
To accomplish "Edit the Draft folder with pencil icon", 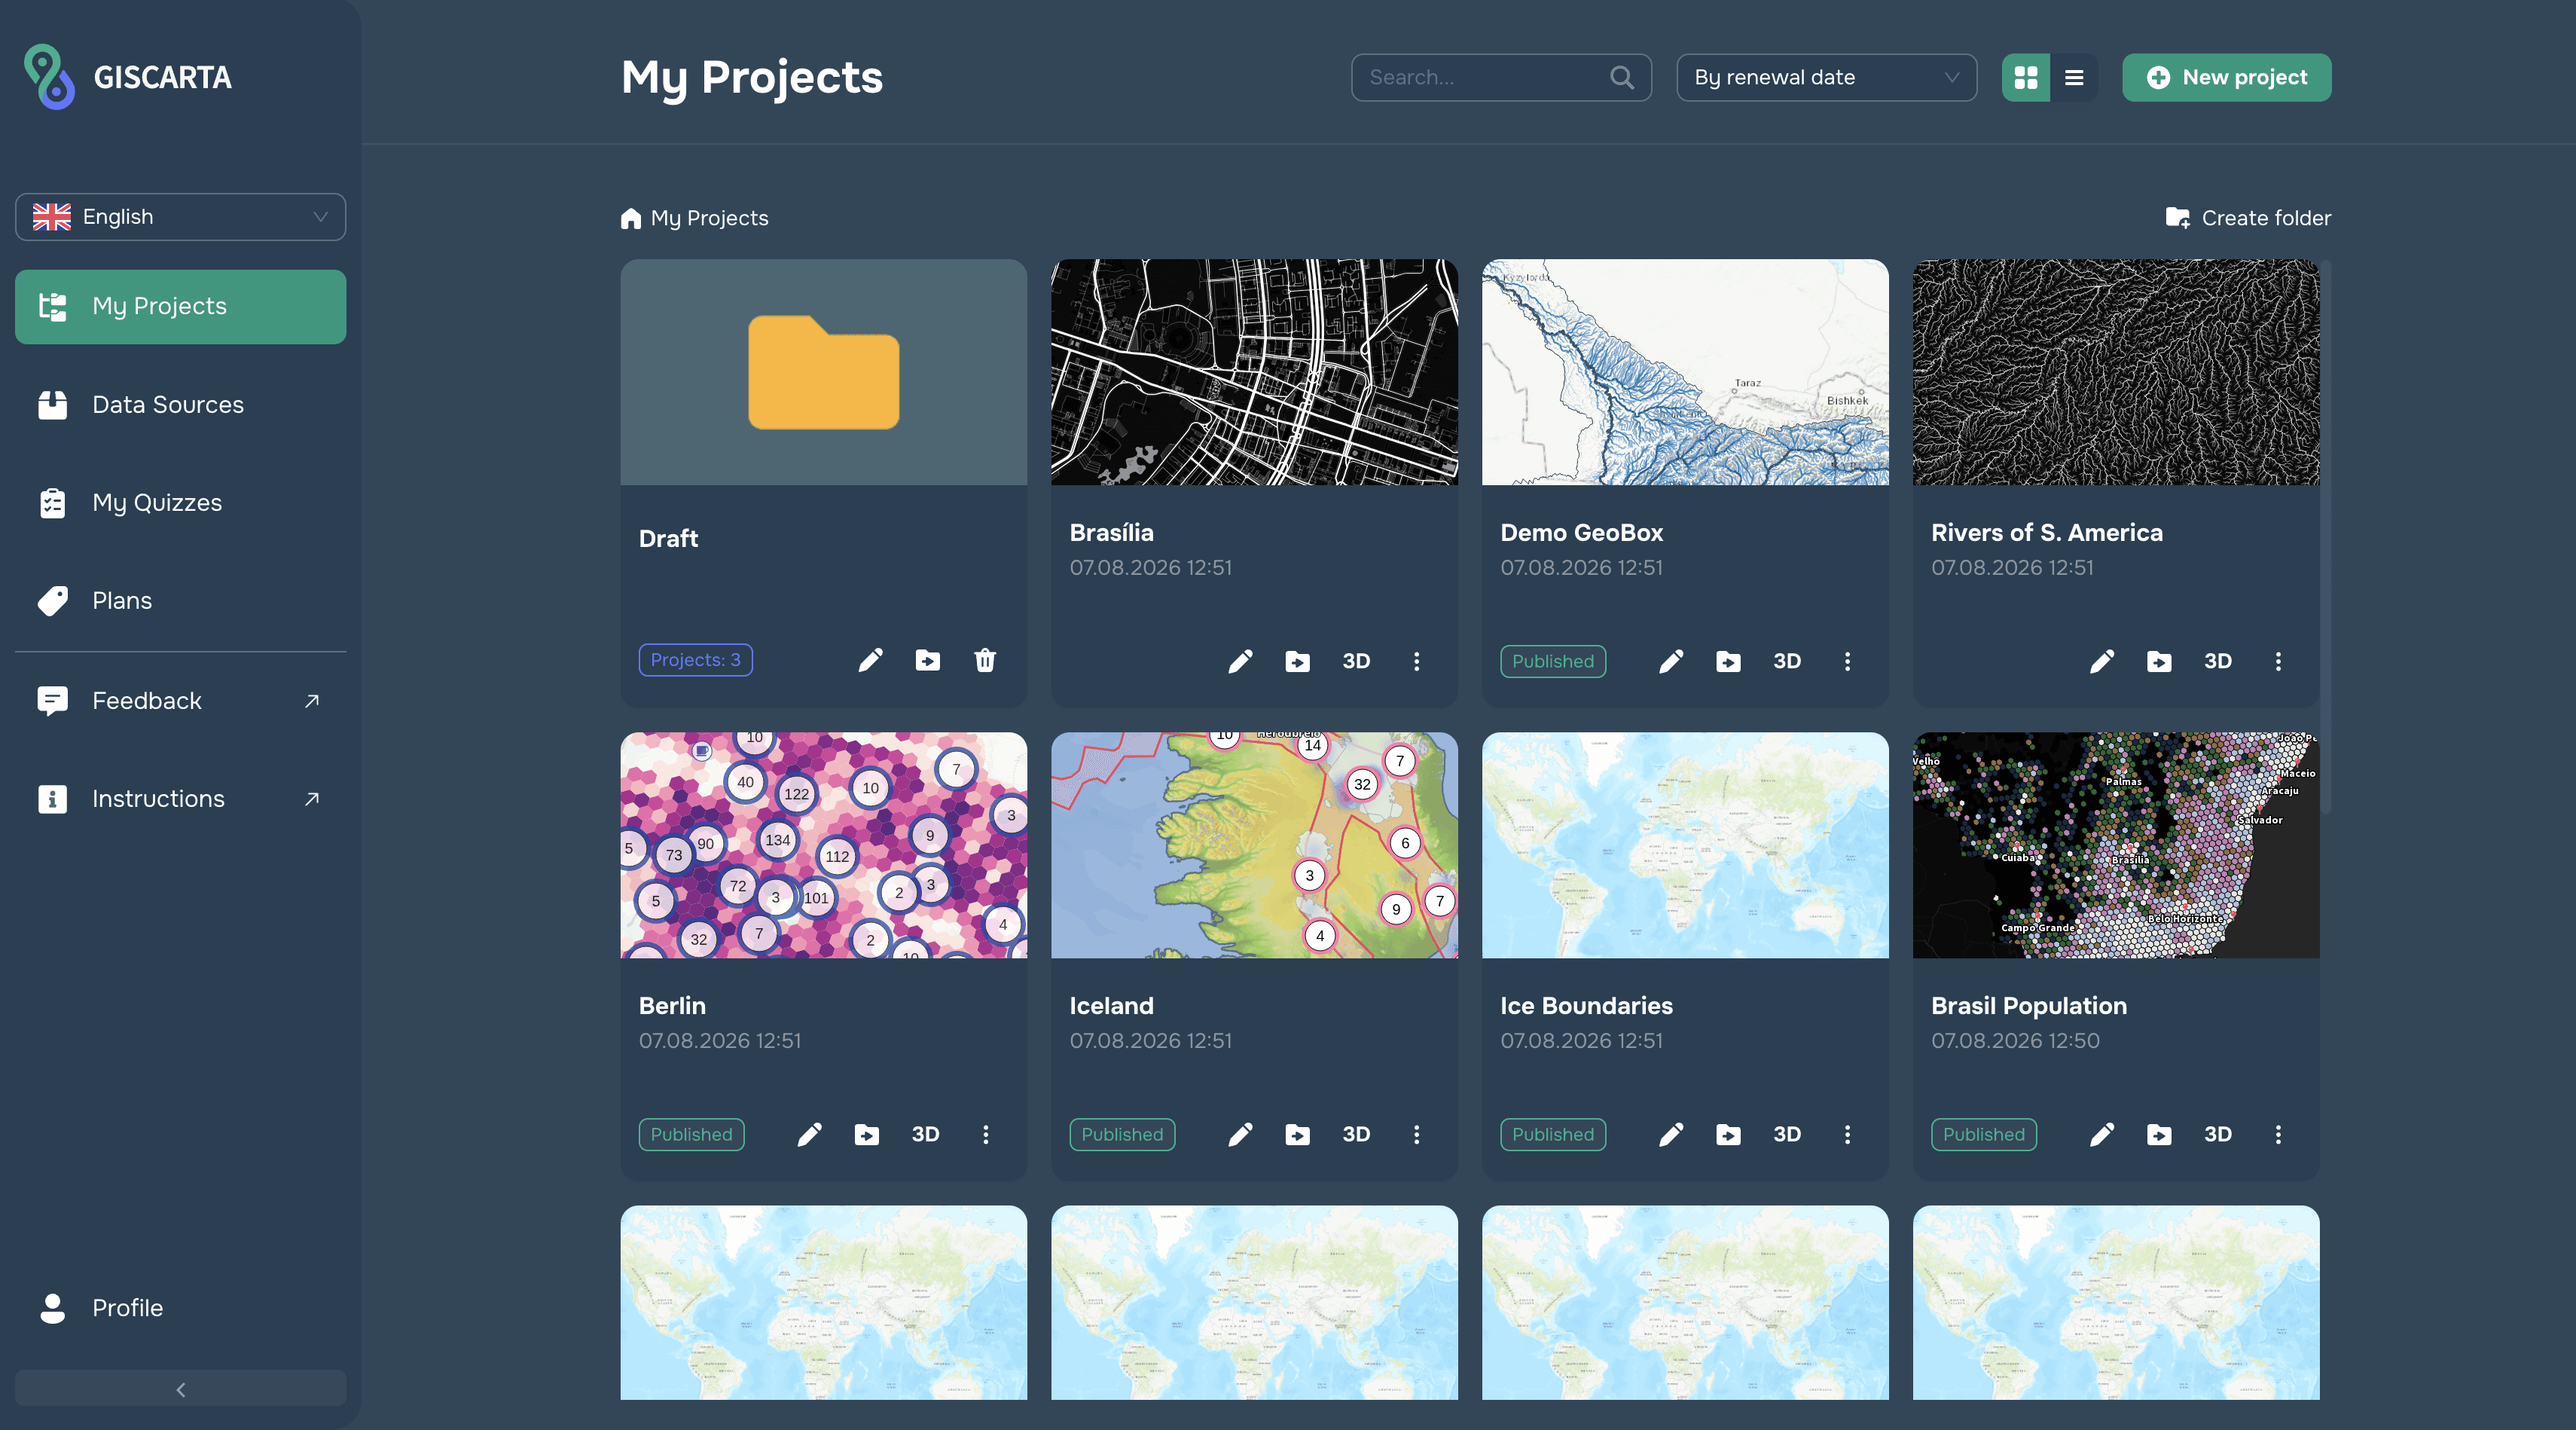I will (870, 660).
